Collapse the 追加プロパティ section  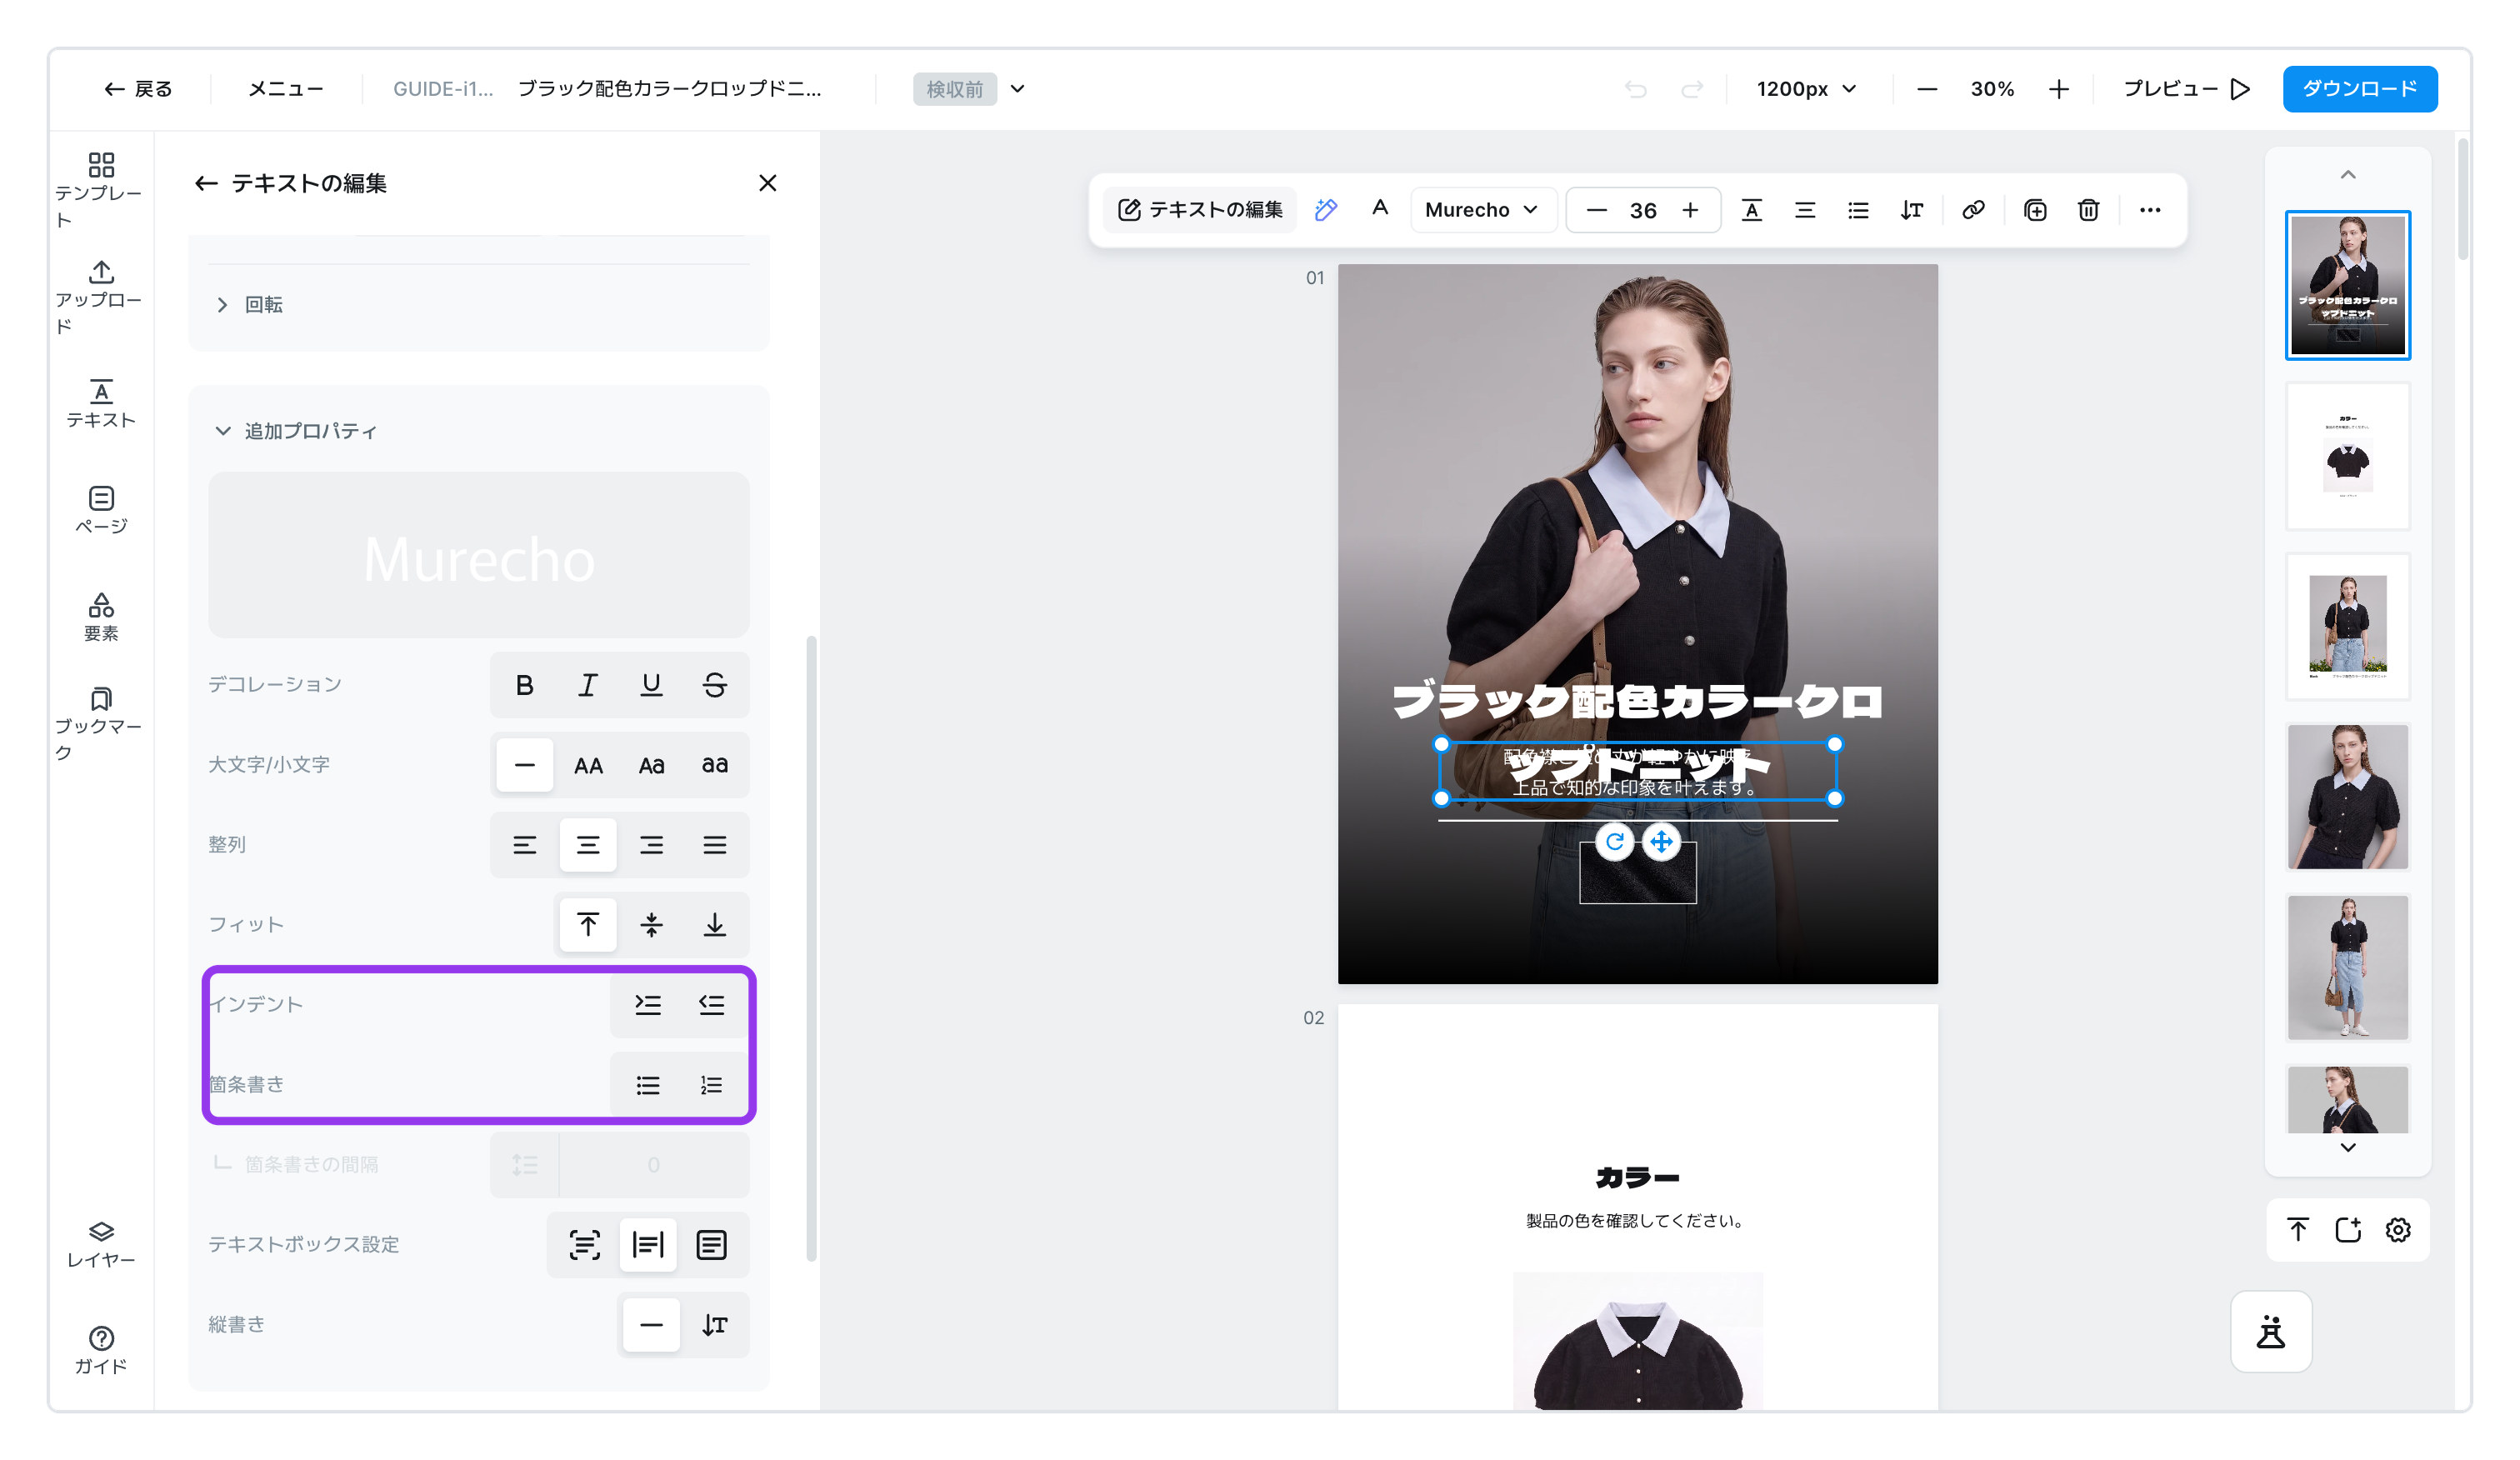(296, 431)
